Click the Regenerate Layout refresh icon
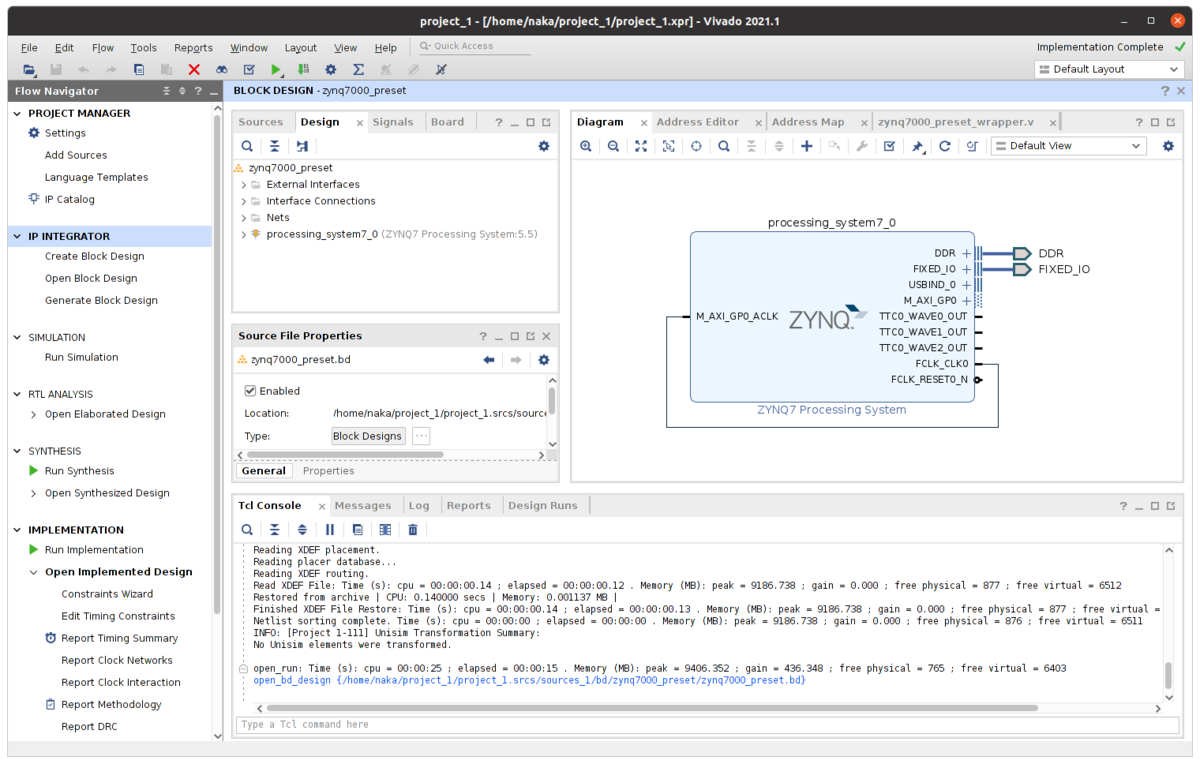Viewport: 1200px width, 764px height. (x=944, y=146)
